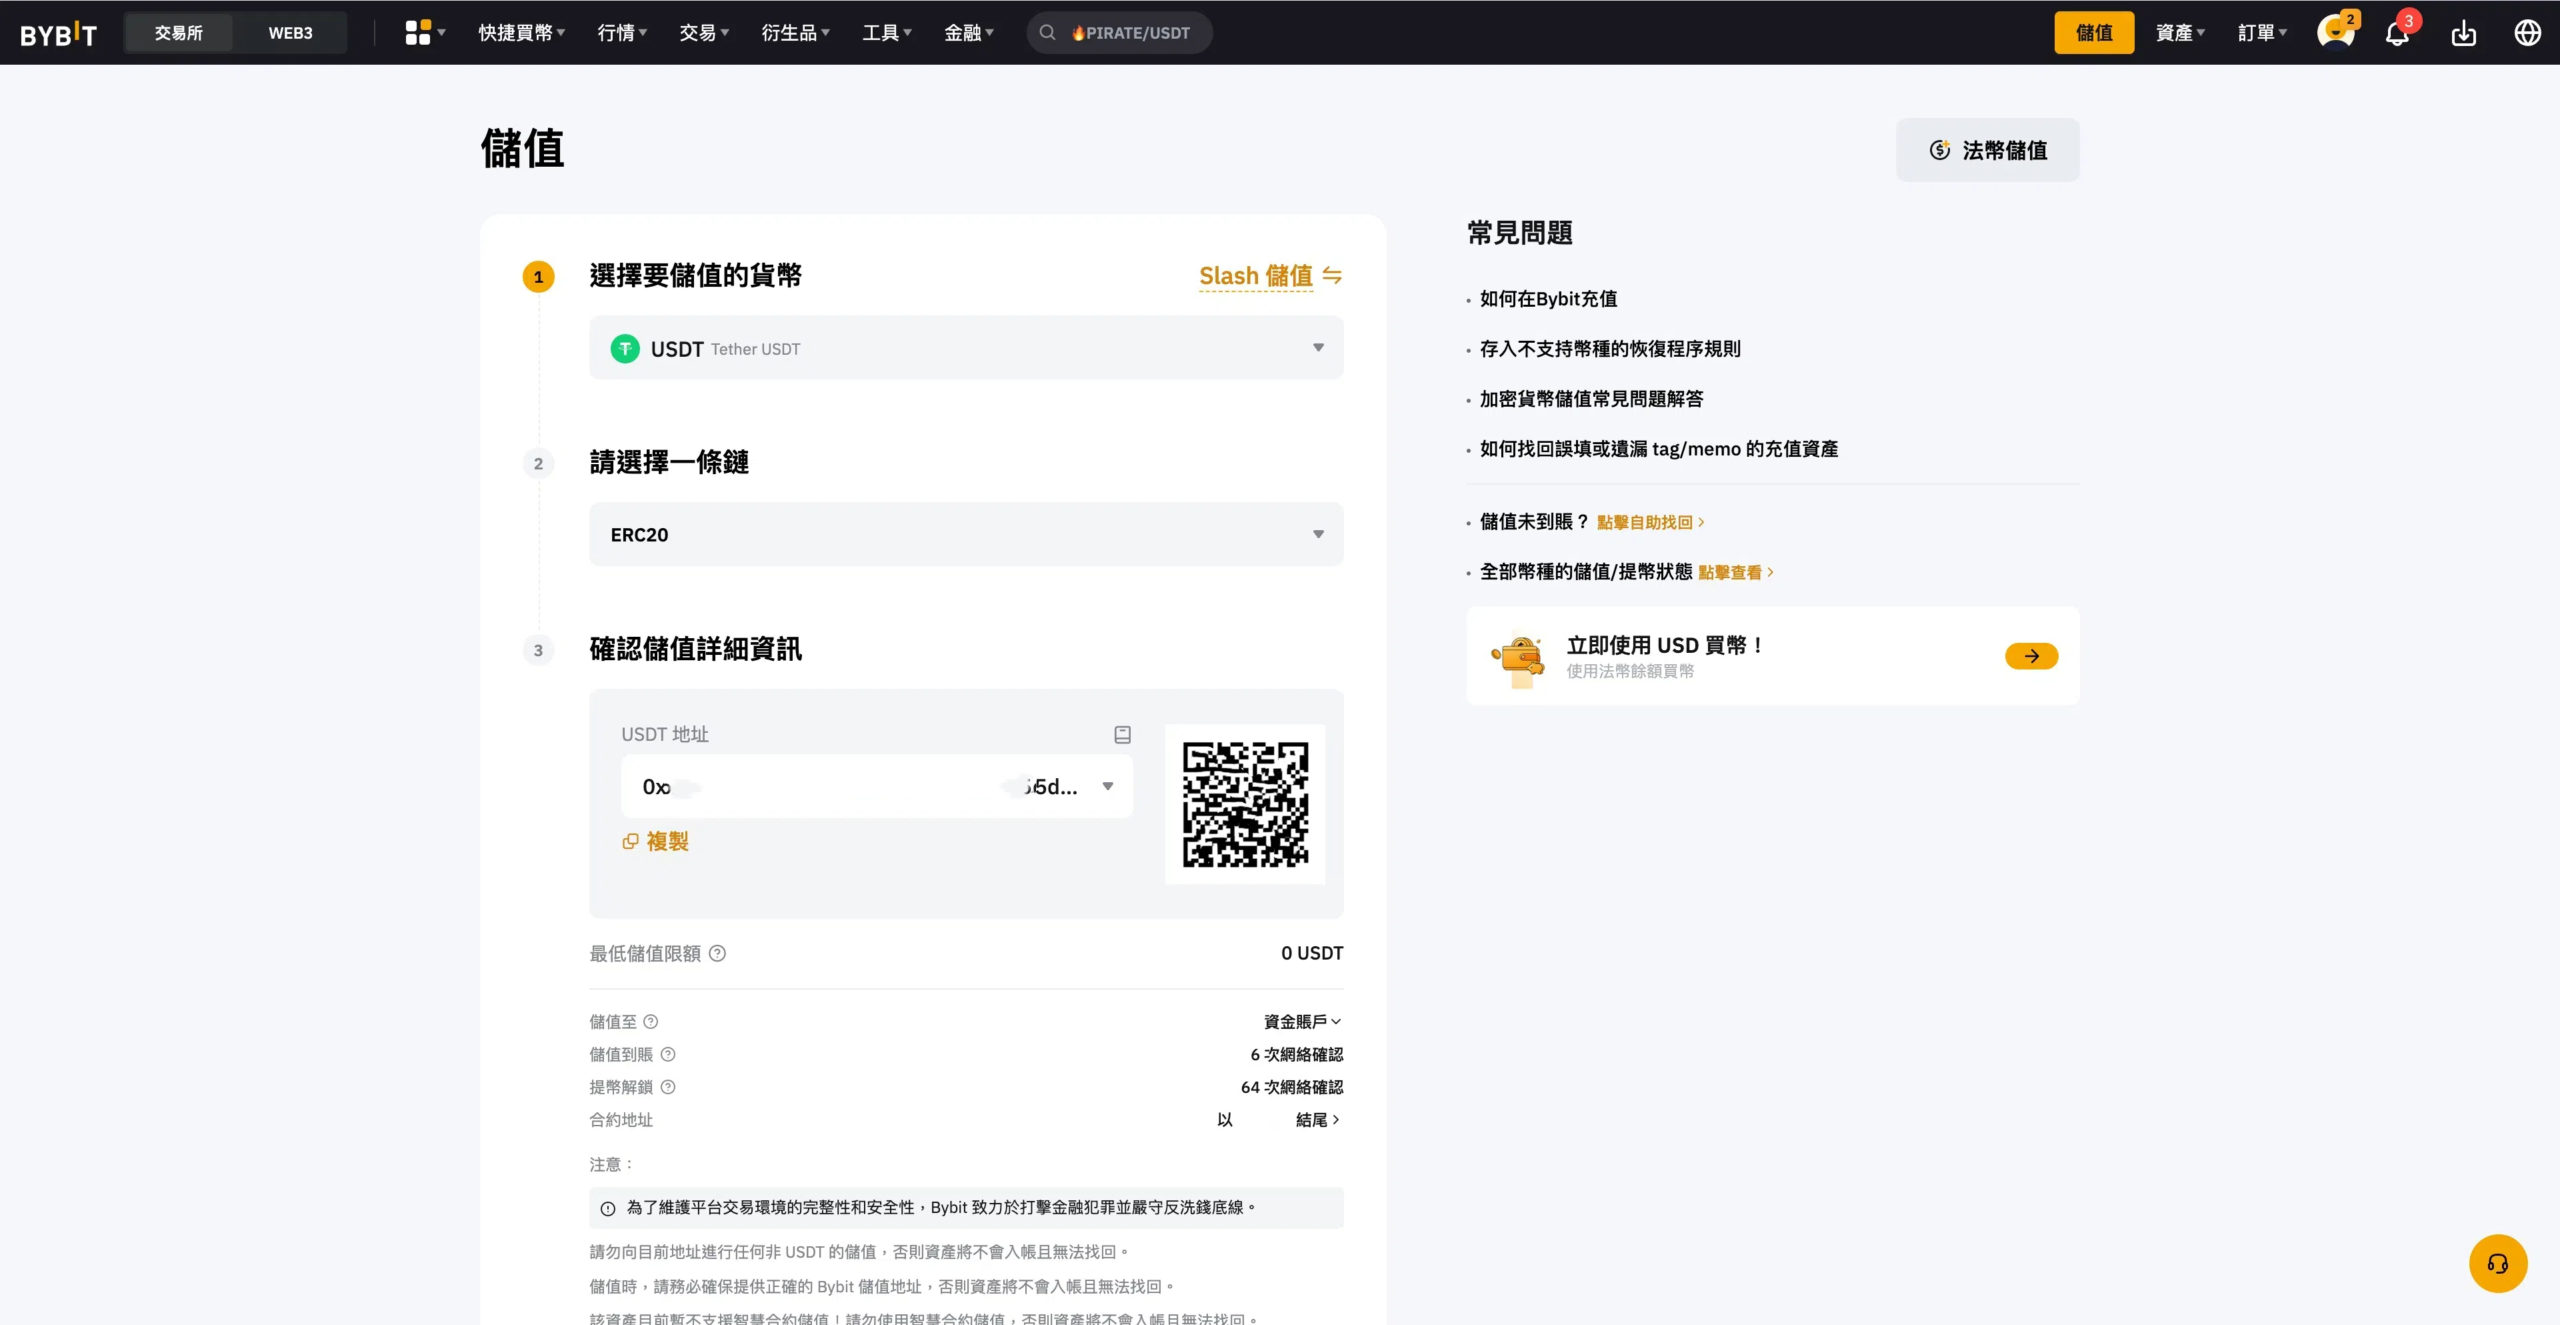Expand the deposit address dropdown arrow
The image size is (2560, 1325).
point(1108,786)
